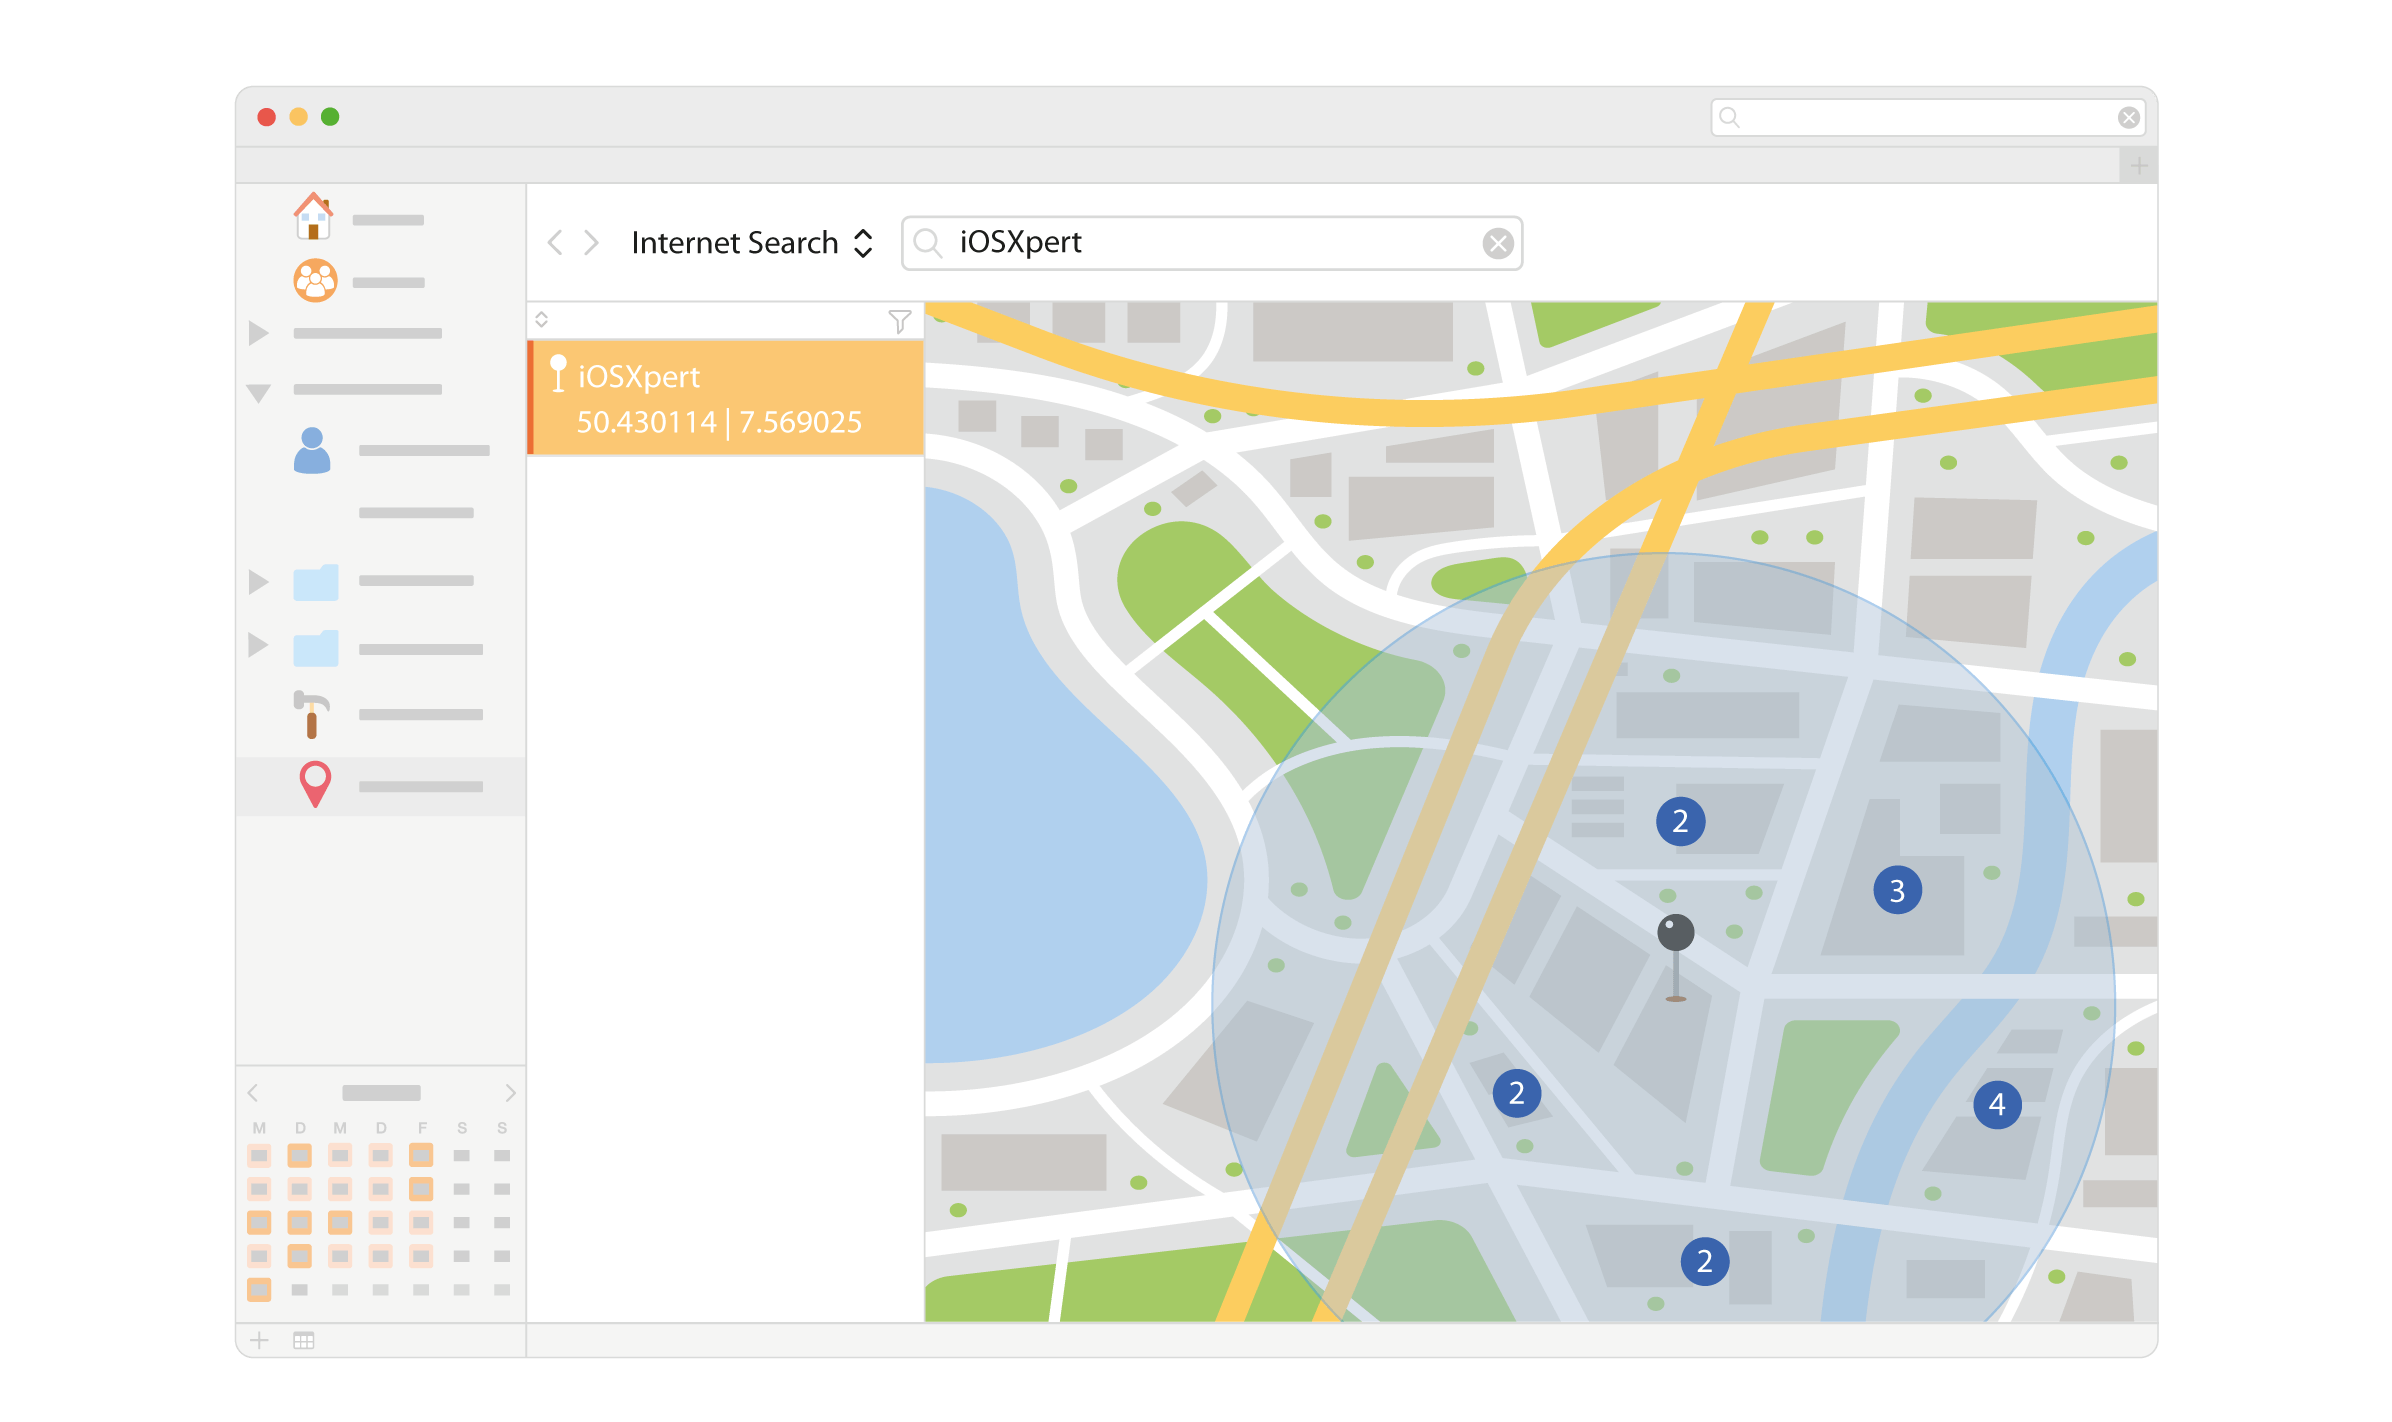2392x1422 pixels.
Task: Click the filter funnel icon above results
Action: [899, 321]
